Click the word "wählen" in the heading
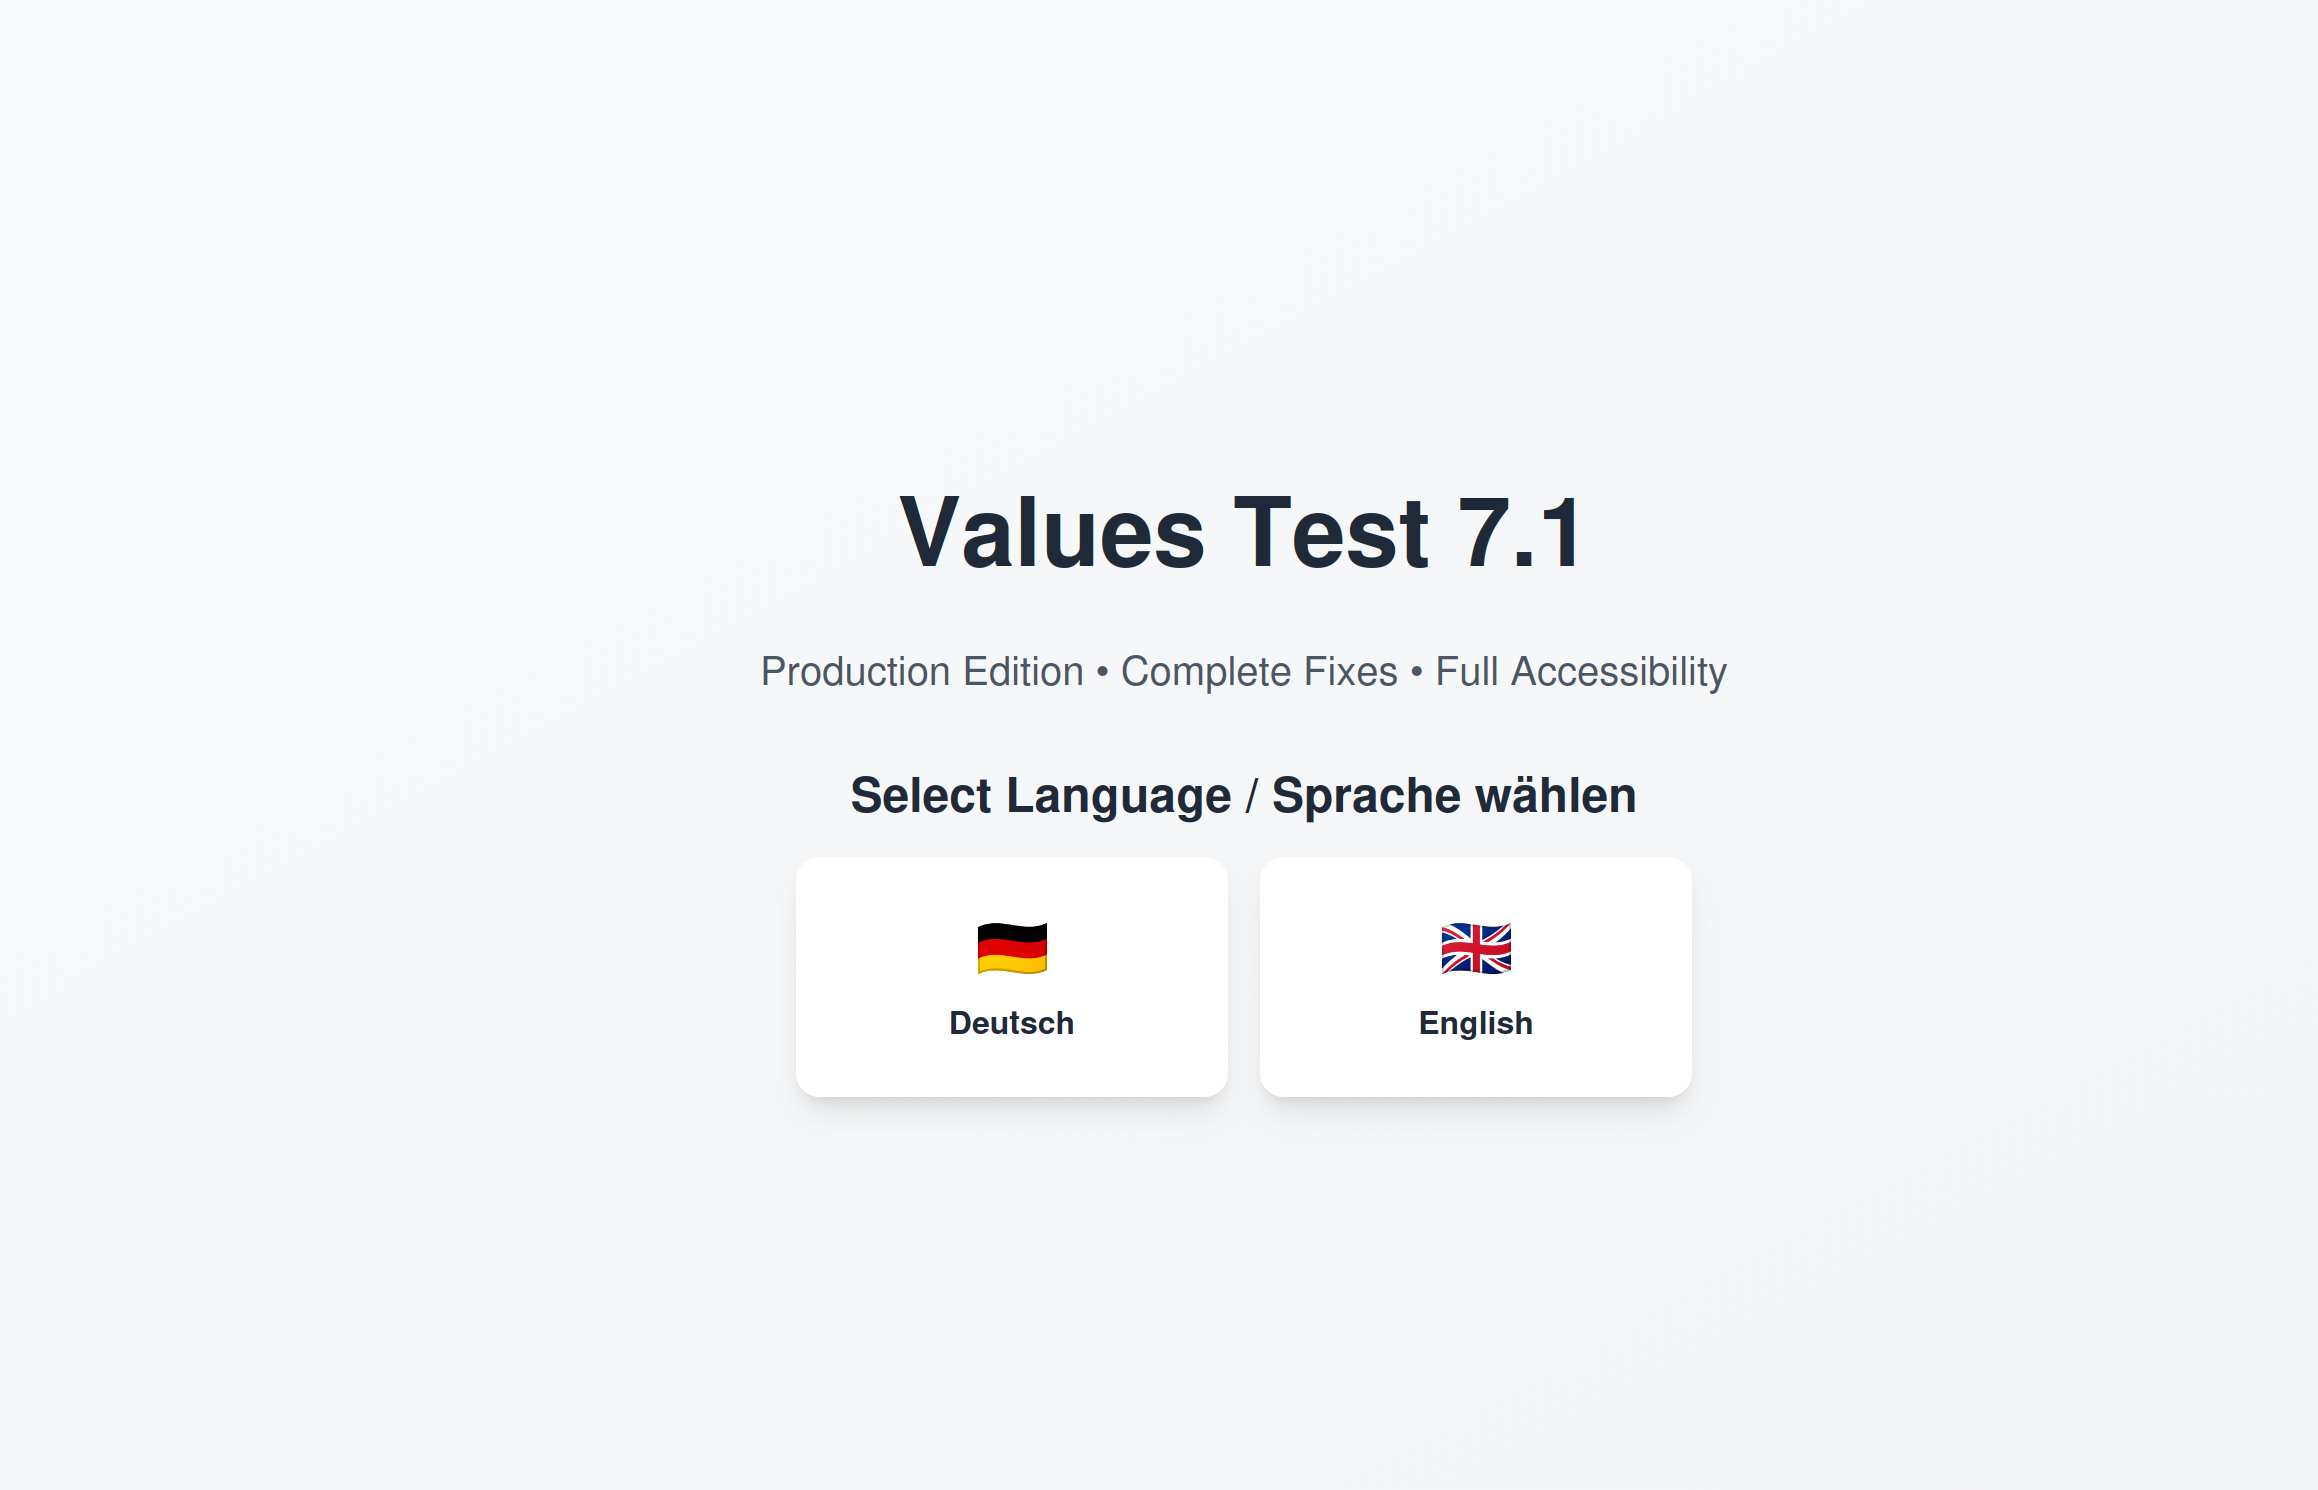 (1555, 796)
